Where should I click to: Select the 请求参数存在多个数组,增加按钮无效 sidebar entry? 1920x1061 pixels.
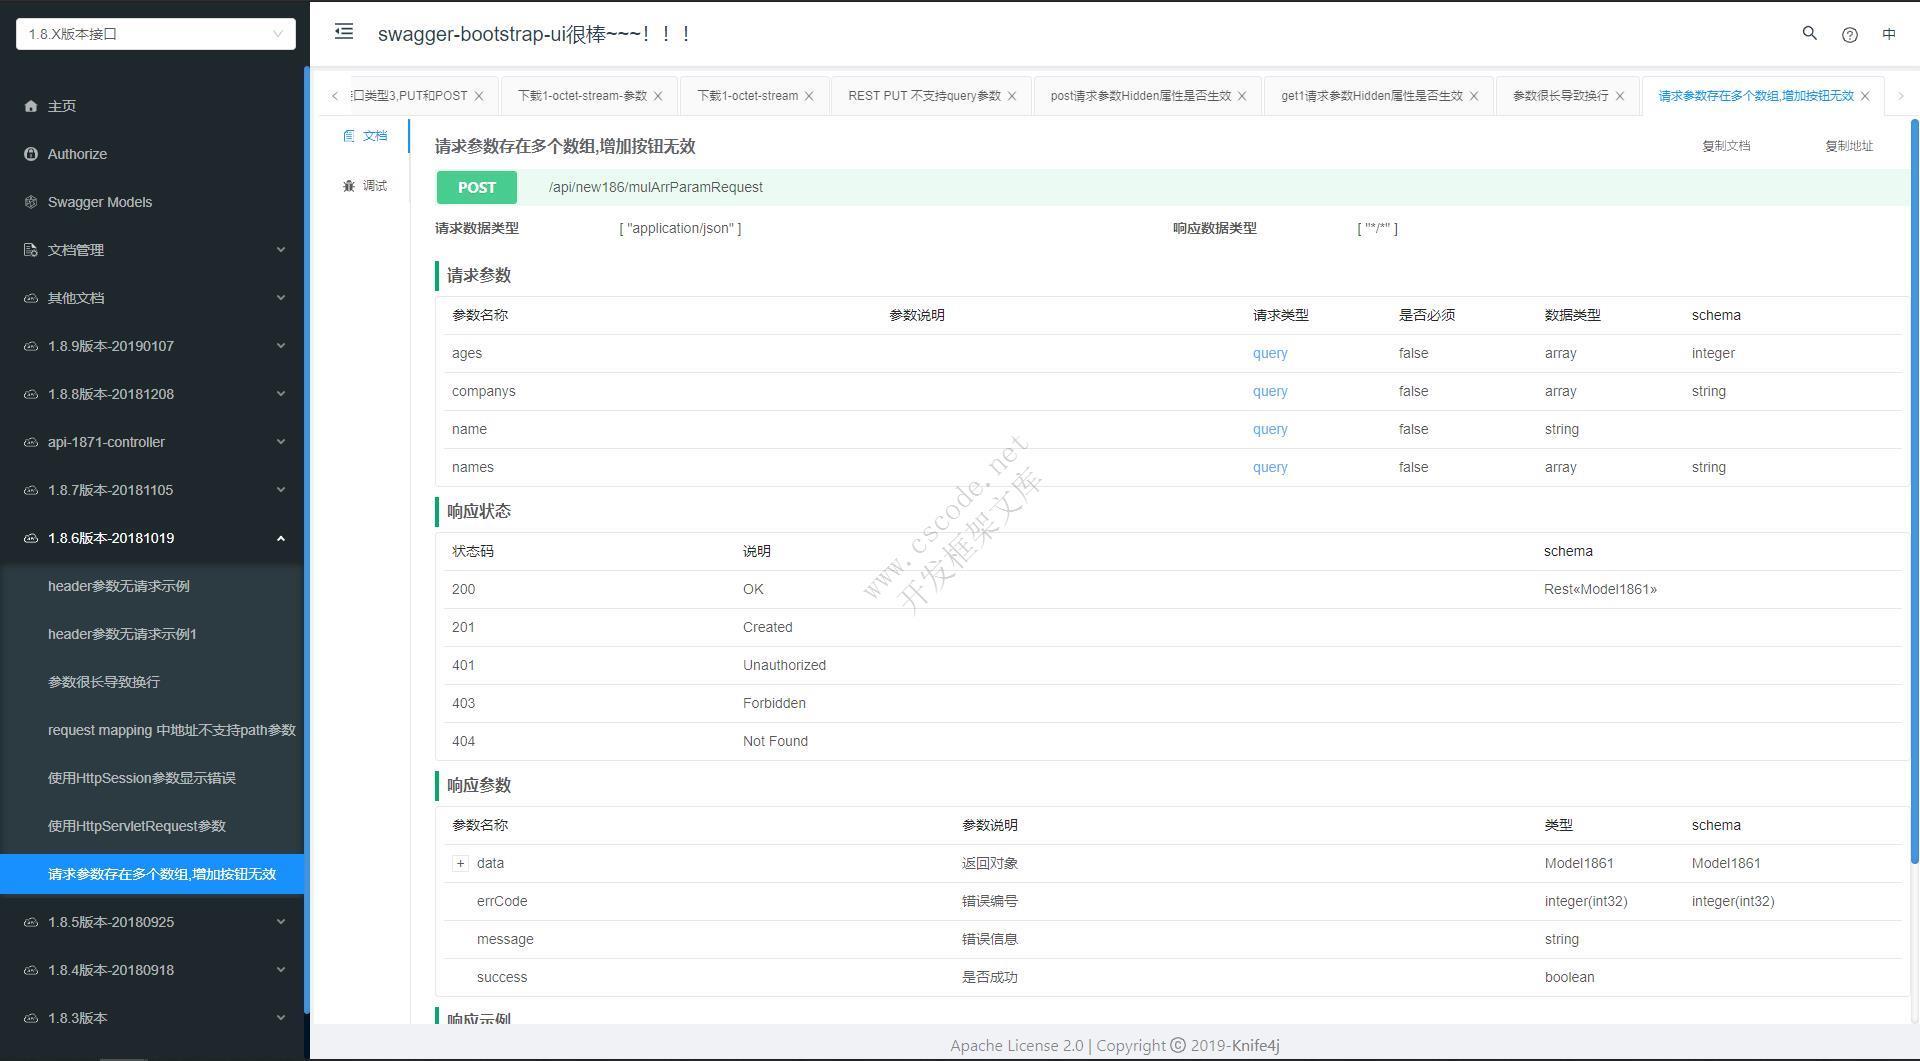coord(162,873)
